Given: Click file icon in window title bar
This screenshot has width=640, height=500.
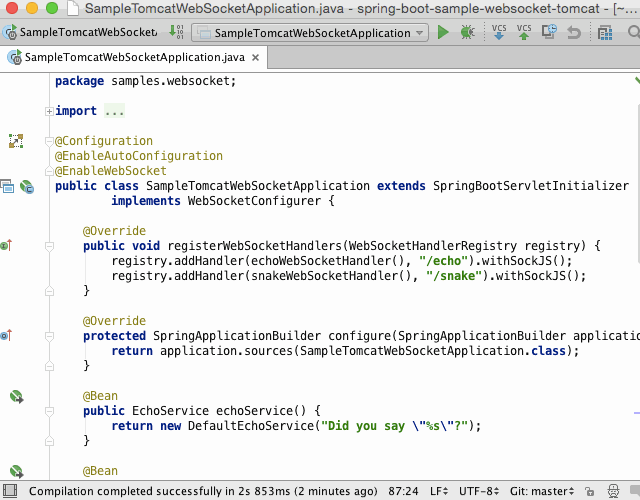Looking at the screenshot, I should point(73,8).
